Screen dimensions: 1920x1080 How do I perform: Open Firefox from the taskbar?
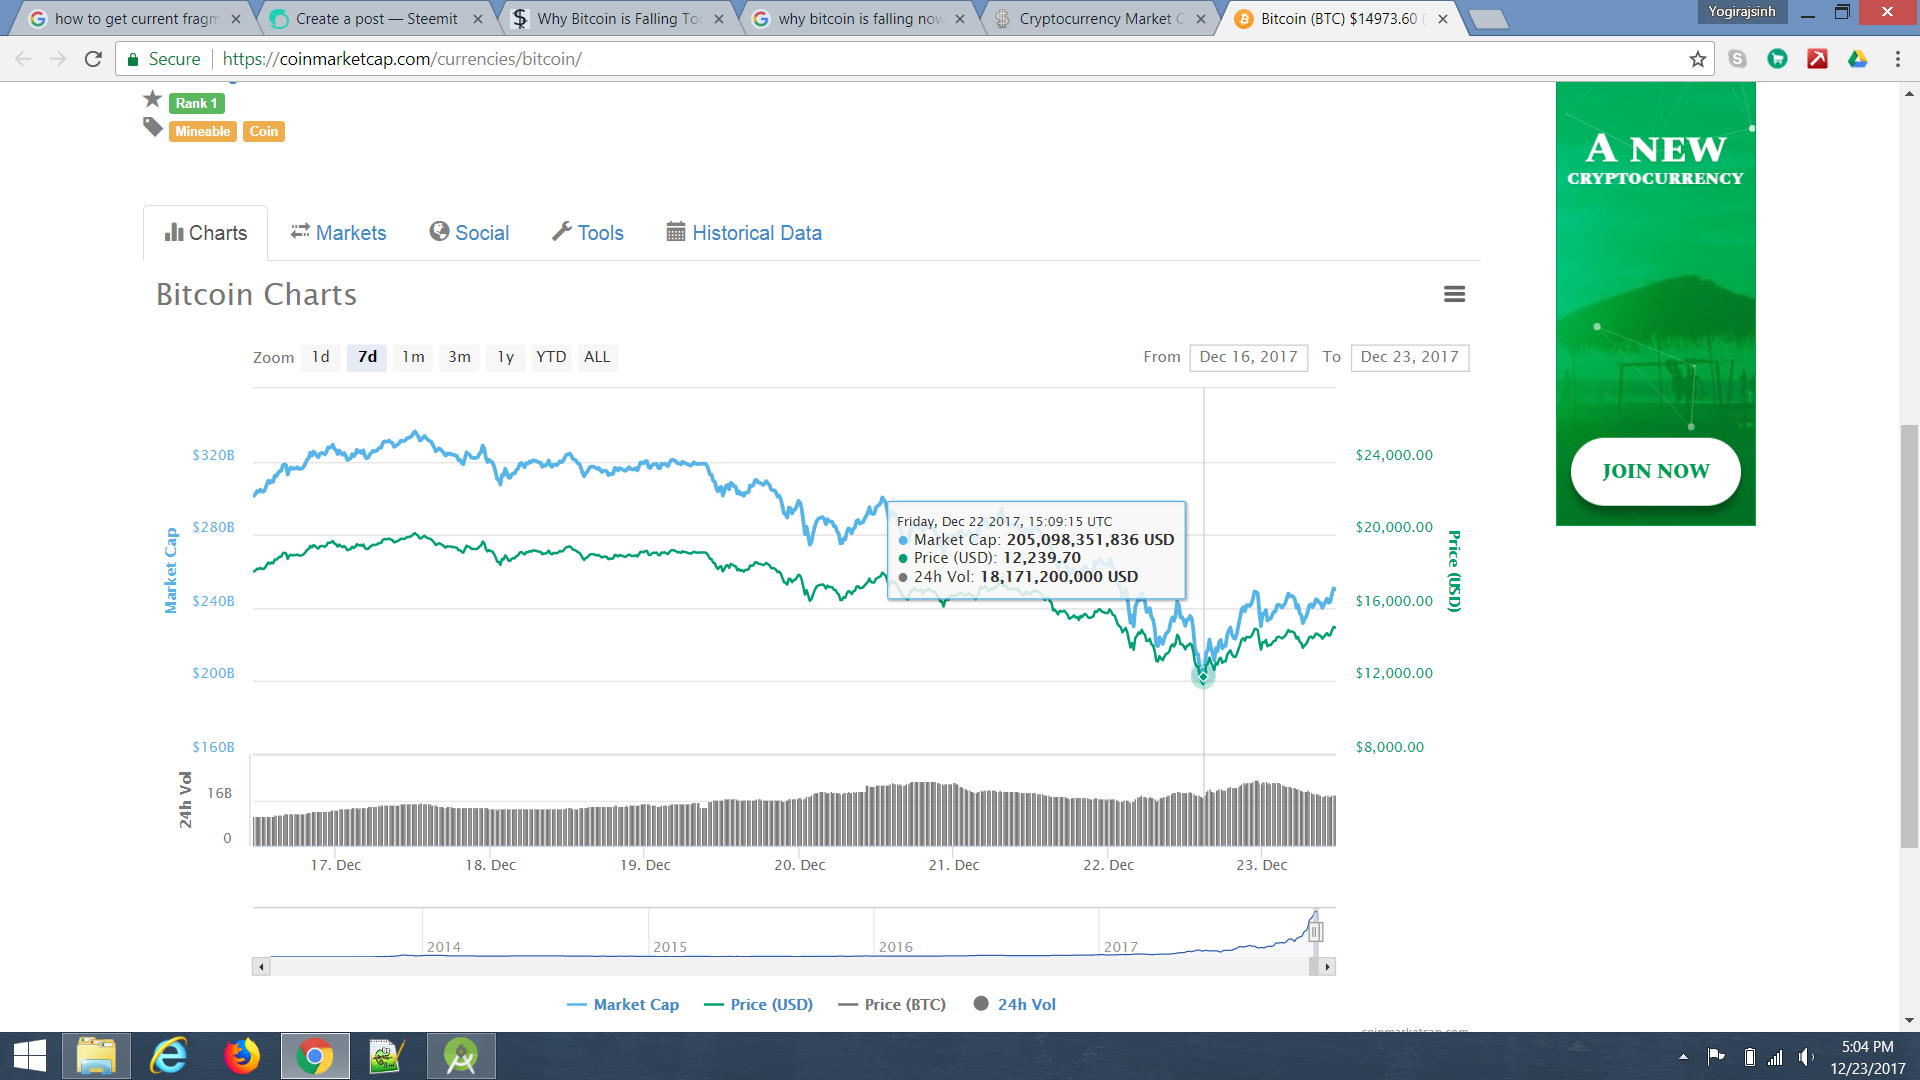click(x=241, y=1056)
